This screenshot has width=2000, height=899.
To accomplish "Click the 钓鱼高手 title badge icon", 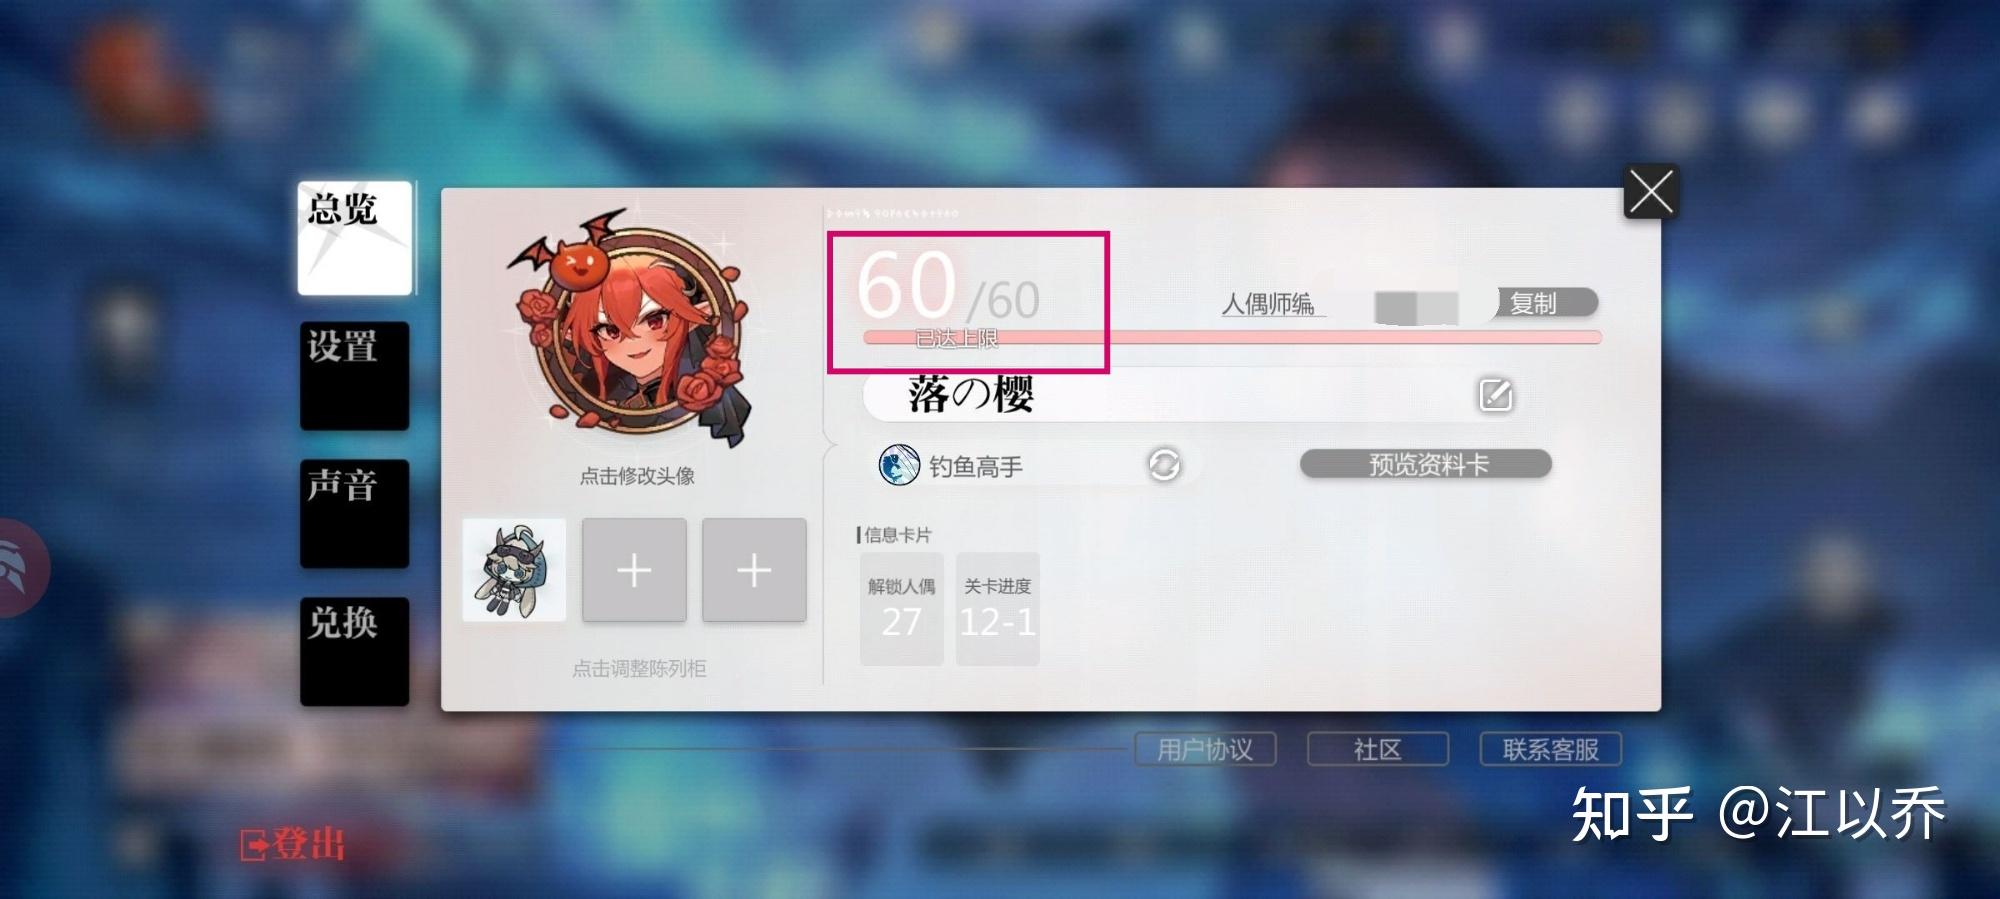I will pyautogui.click(x=898, y=465).
